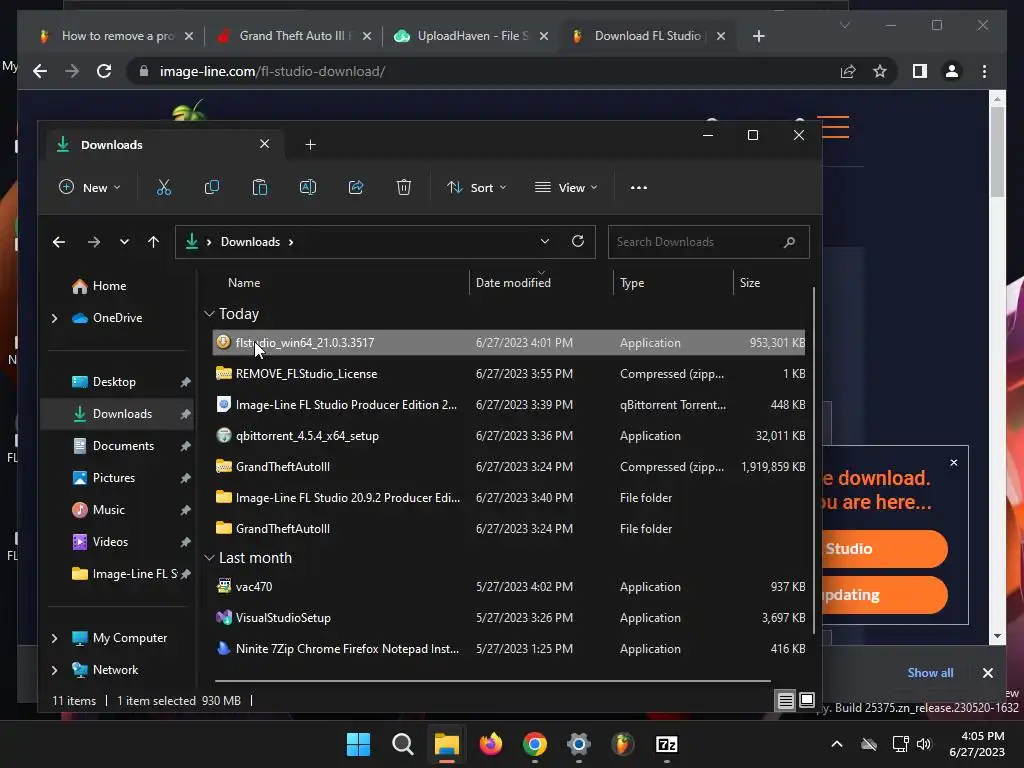
Task: Close the orange download popup
Action: pos(953,462)
